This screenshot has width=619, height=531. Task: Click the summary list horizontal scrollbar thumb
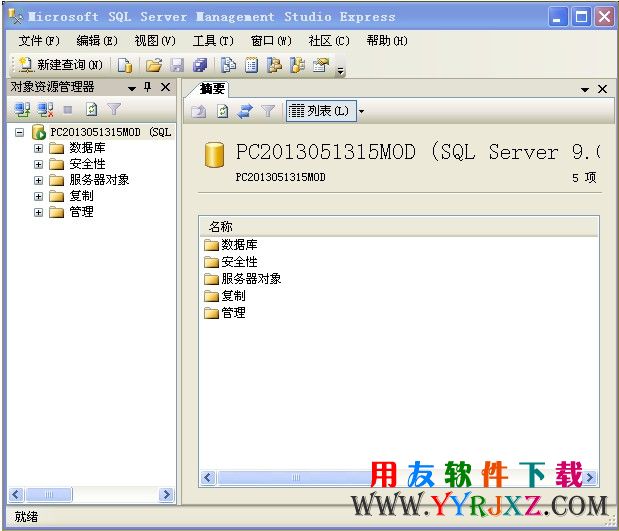coord(295,478)
